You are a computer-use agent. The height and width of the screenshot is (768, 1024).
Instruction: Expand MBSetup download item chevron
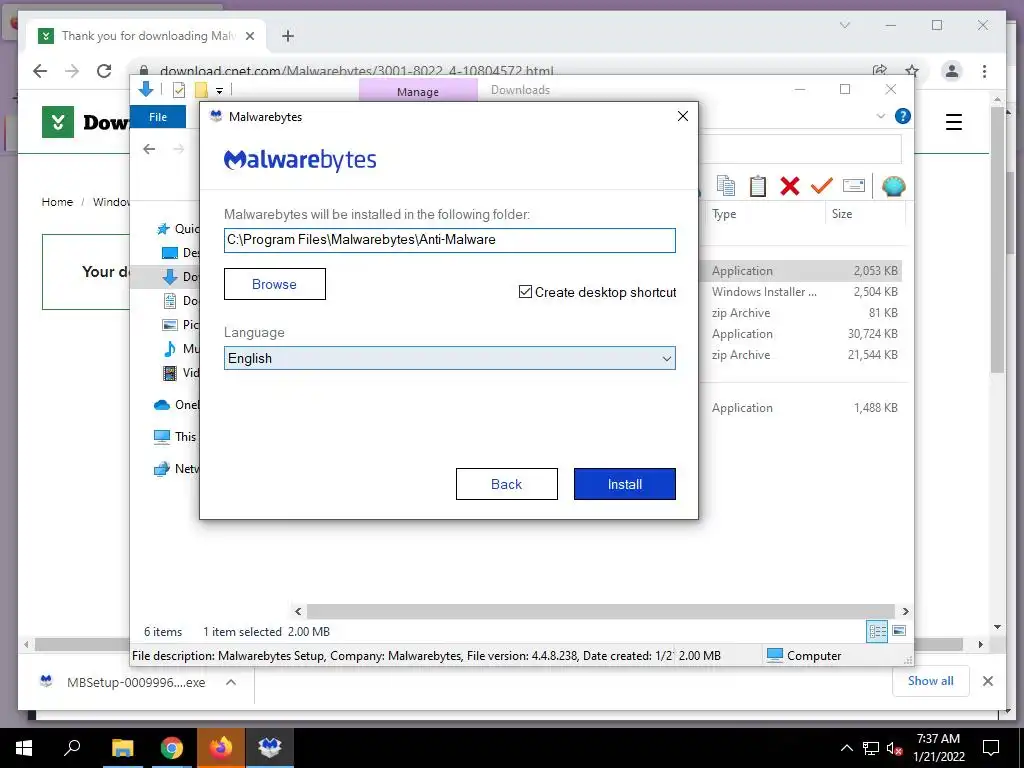(231, 682)
